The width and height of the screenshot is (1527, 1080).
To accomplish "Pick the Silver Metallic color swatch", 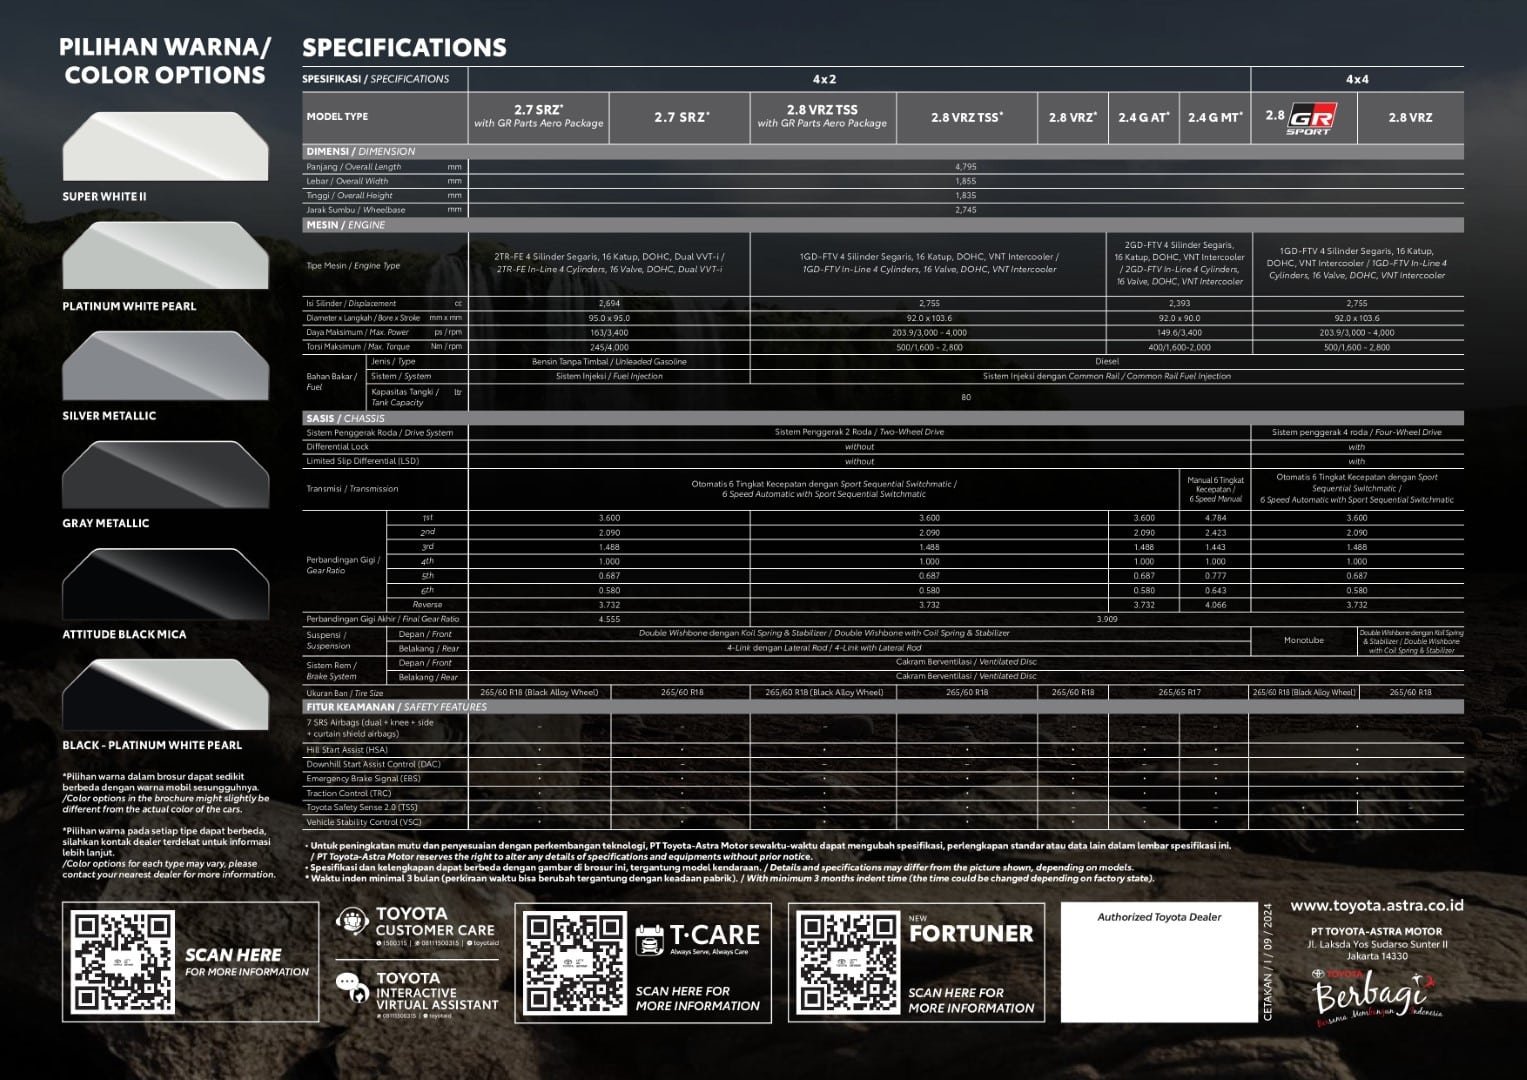I will click(x=165, y=366).
